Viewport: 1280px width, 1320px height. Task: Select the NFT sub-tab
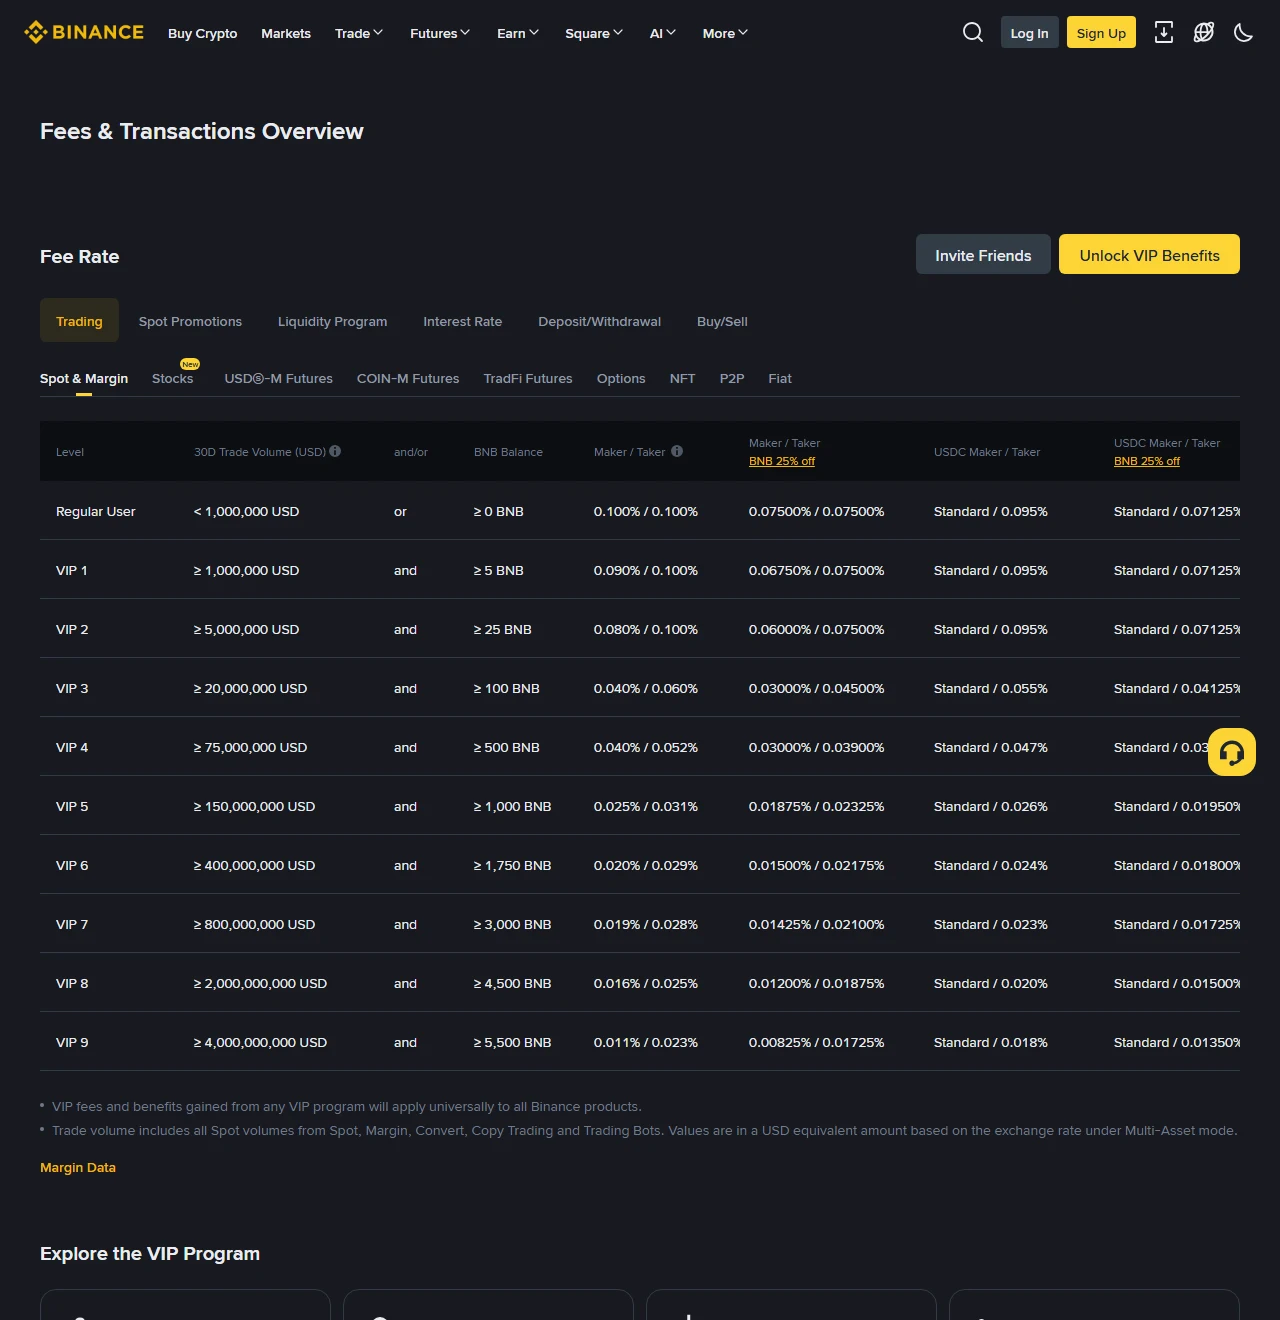[x=682, y=378]
